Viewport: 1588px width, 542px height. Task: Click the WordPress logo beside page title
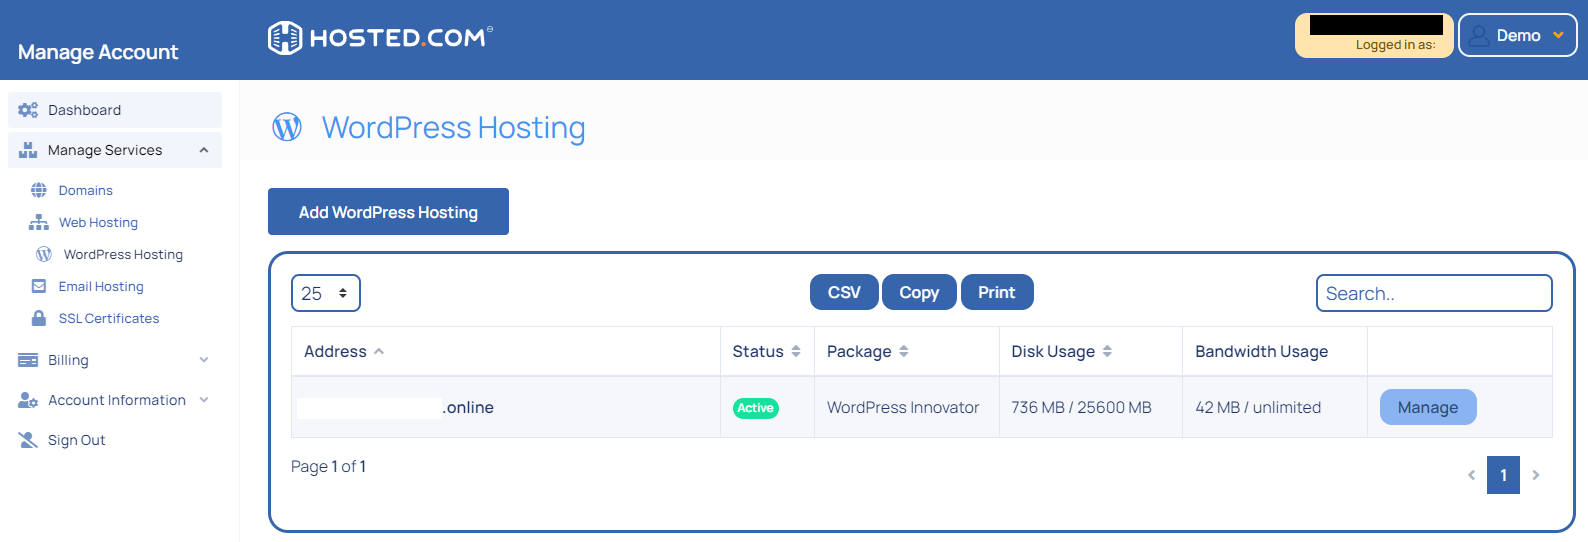tap(287, 127)
